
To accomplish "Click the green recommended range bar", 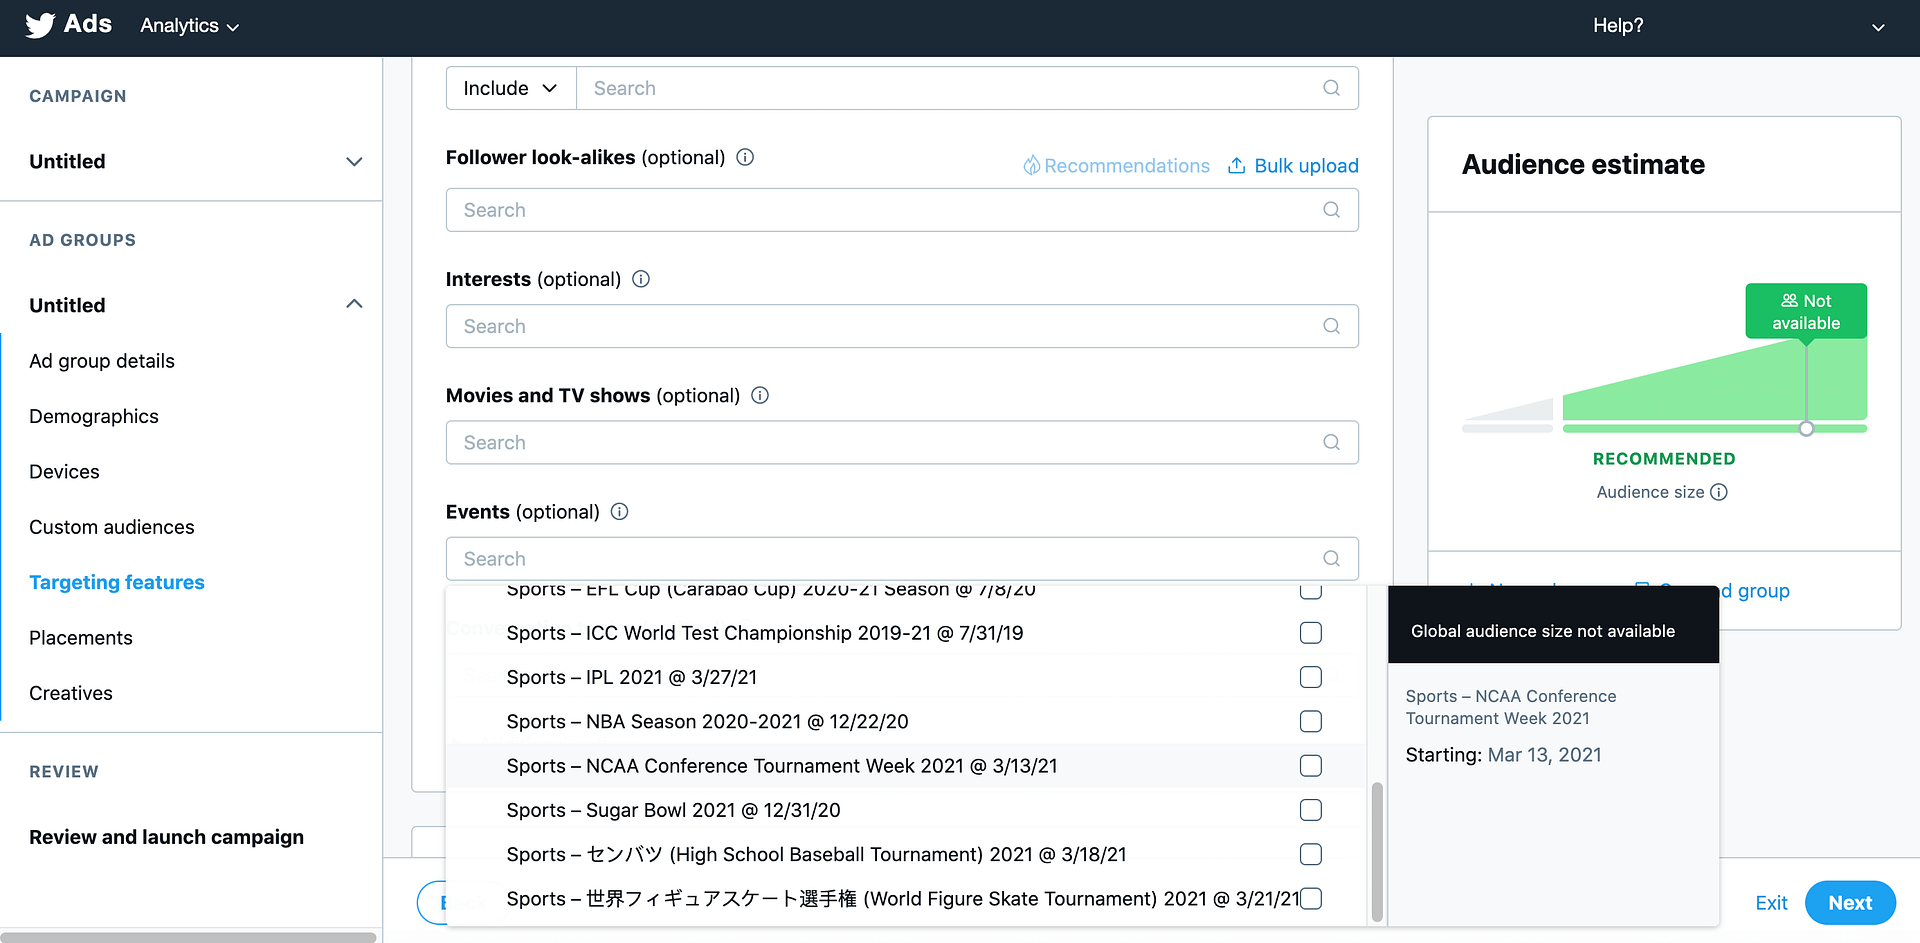I will [1714, 429].
